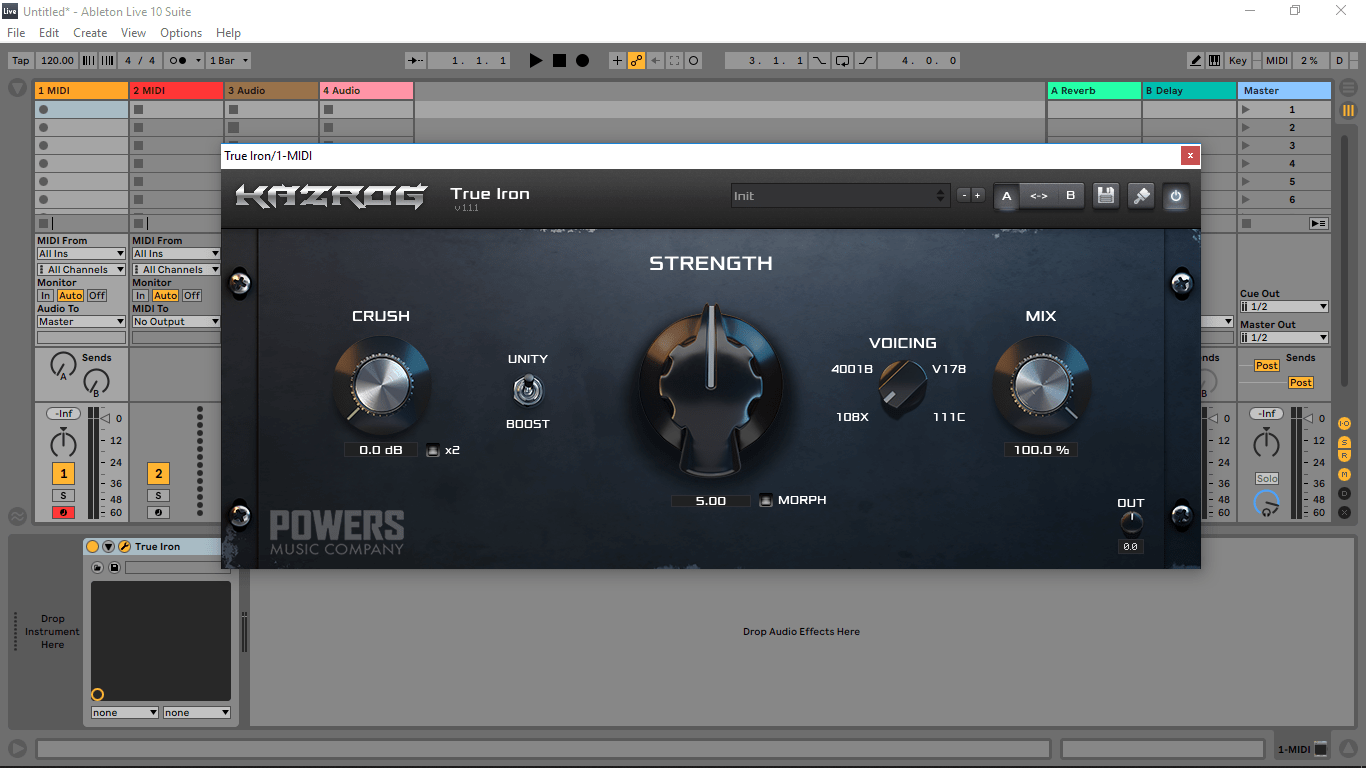This screenshot has height=768, width=1366.
Task: Open the Create menu
Action: [90, 33]
